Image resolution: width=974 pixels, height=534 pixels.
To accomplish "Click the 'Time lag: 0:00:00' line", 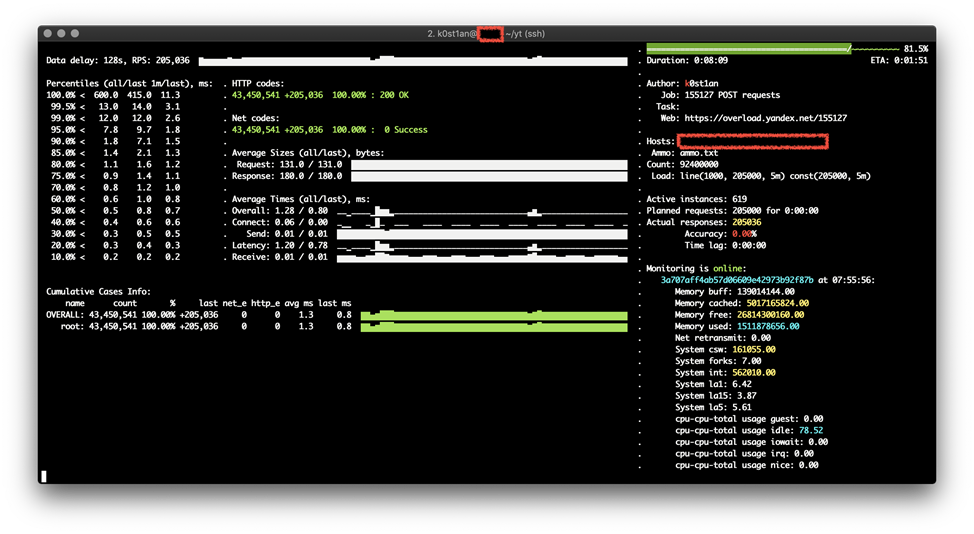I will click(x=725, y=246).
